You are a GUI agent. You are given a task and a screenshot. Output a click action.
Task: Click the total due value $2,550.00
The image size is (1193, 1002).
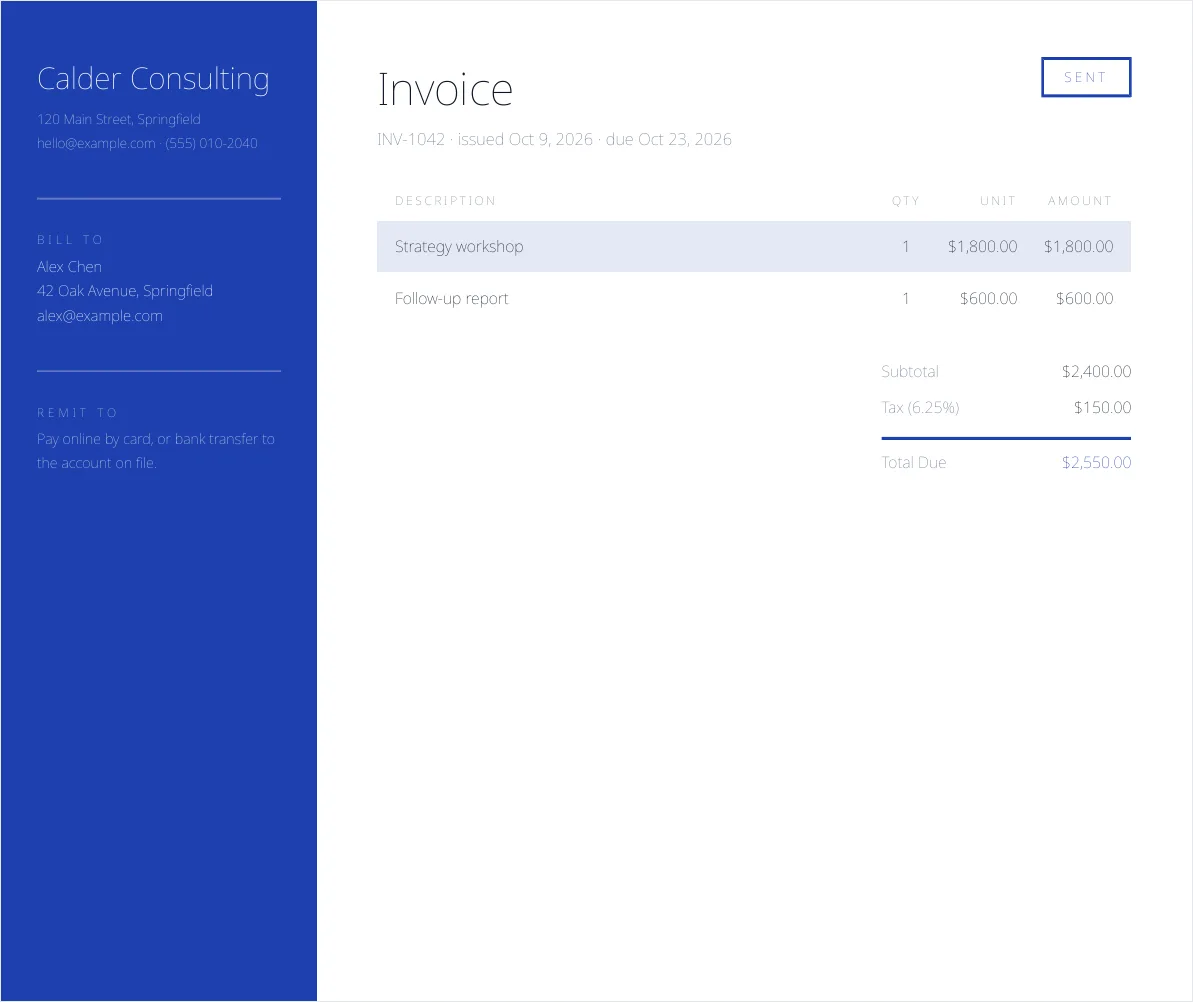point(1096,463)
